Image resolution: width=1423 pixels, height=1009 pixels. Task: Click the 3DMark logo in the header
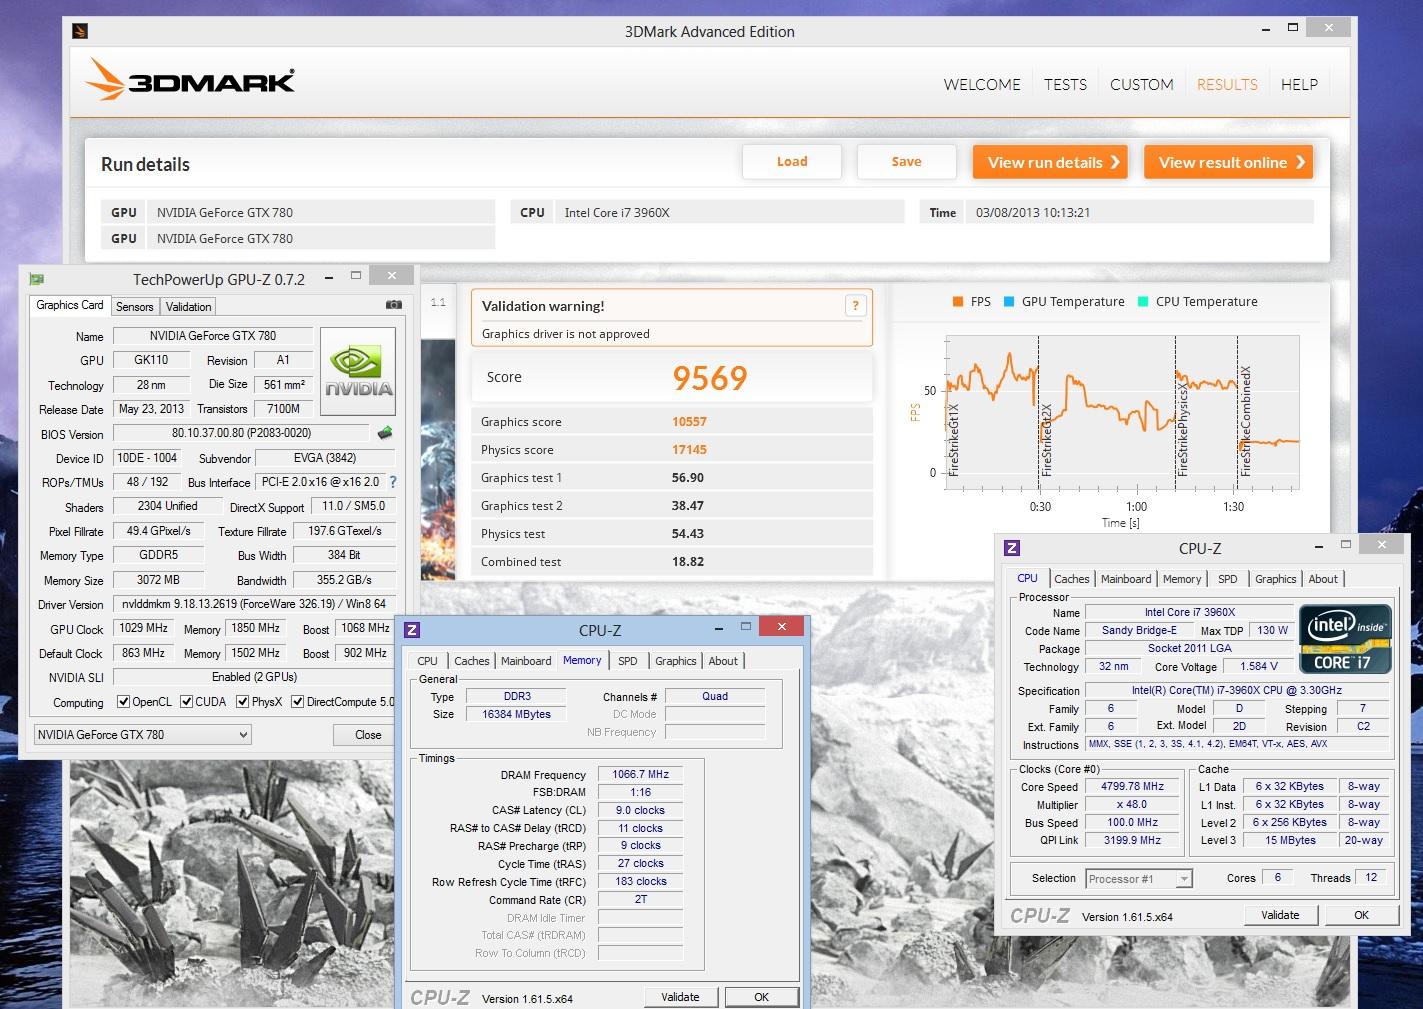pyautogui.click(x=190, y=79)
